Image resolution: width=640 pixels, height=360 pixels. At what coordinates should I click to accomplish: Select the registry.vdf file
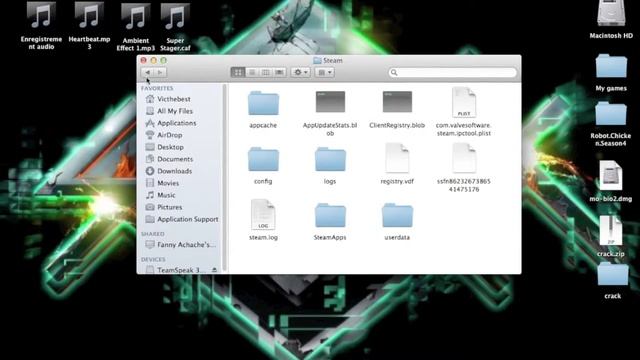[397, 158]
